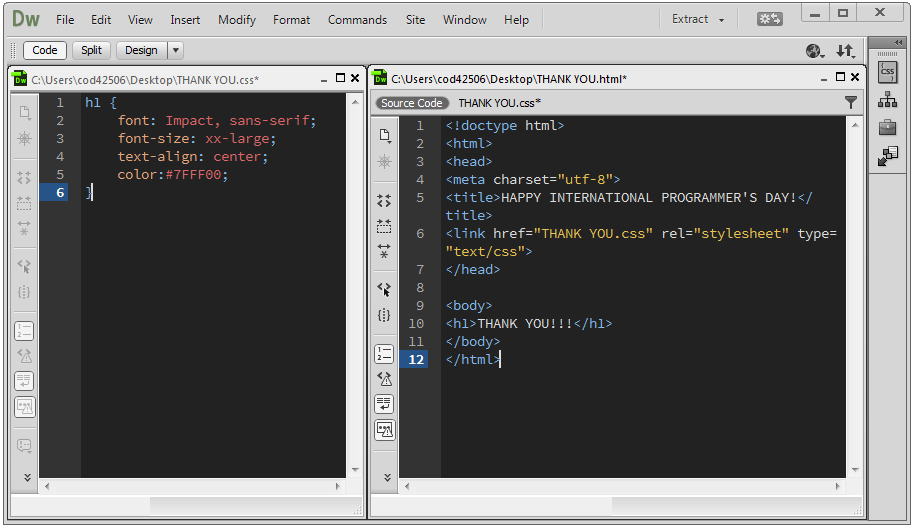Click the Dreamweaver Dw logo

26,19
